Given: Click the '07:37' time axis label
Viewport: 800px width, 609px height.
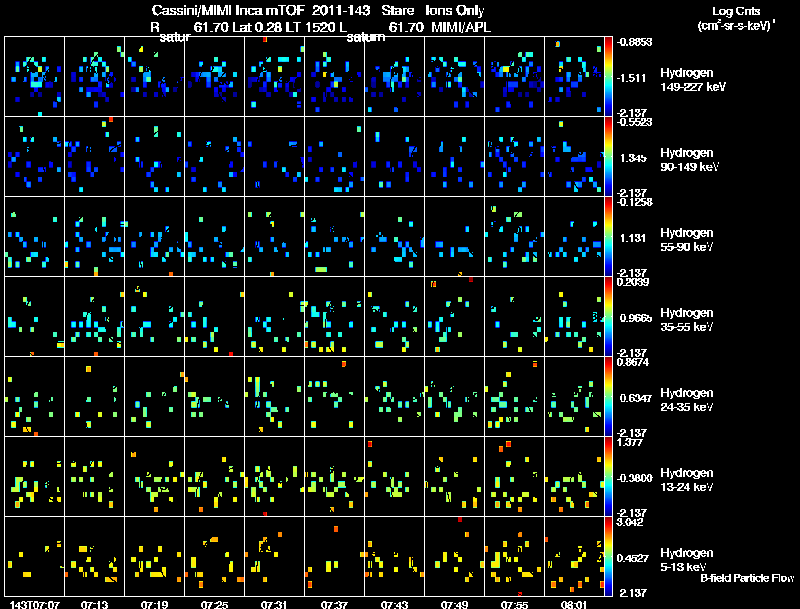Looking at the screenshot, I should point(334,604).
